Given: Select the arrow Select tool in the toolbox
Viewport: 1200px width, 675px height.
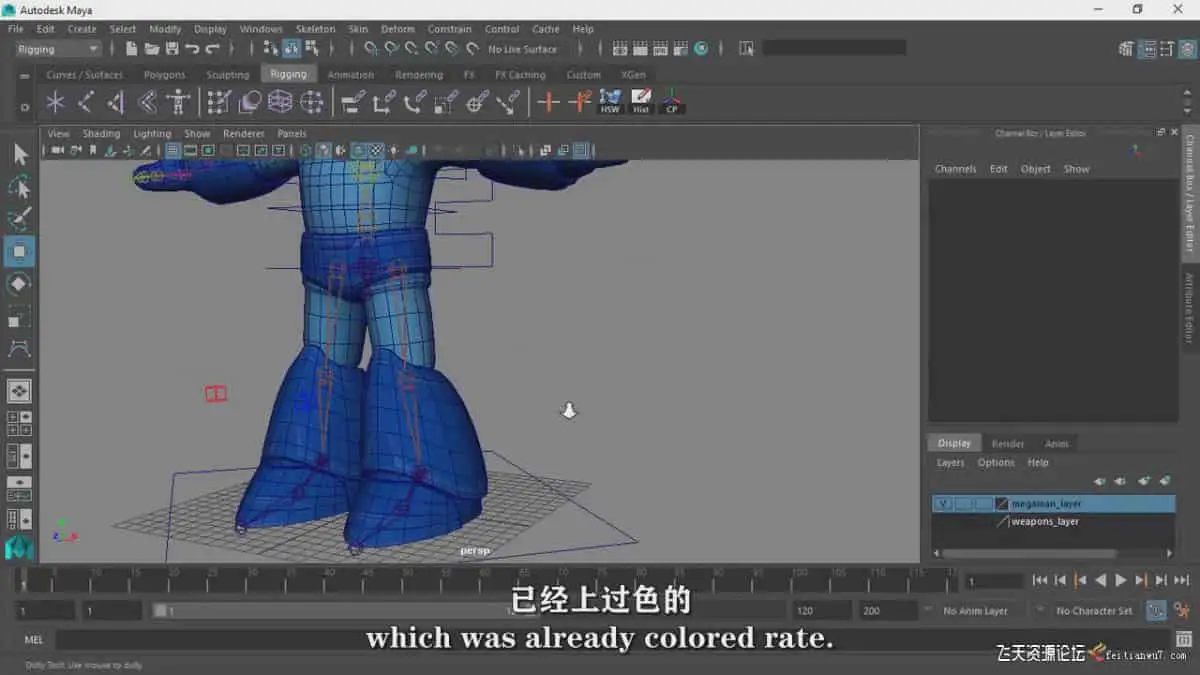Looking at the screenshot, I should coord(20,154).
